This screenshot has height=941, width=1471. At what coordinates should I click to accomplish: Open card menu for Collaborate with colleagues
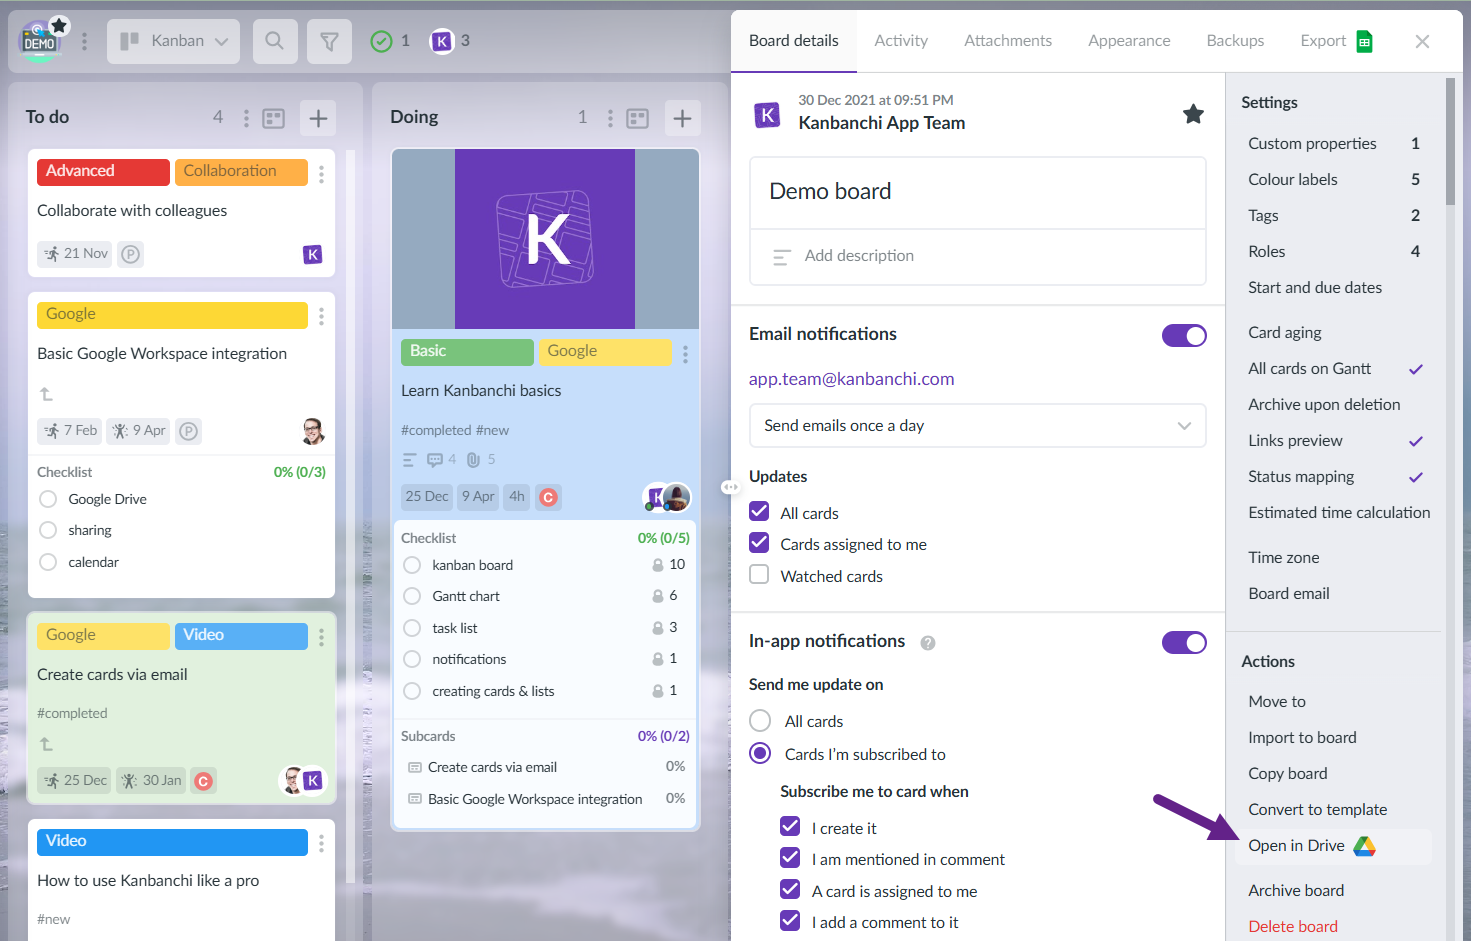coord(321,175)
